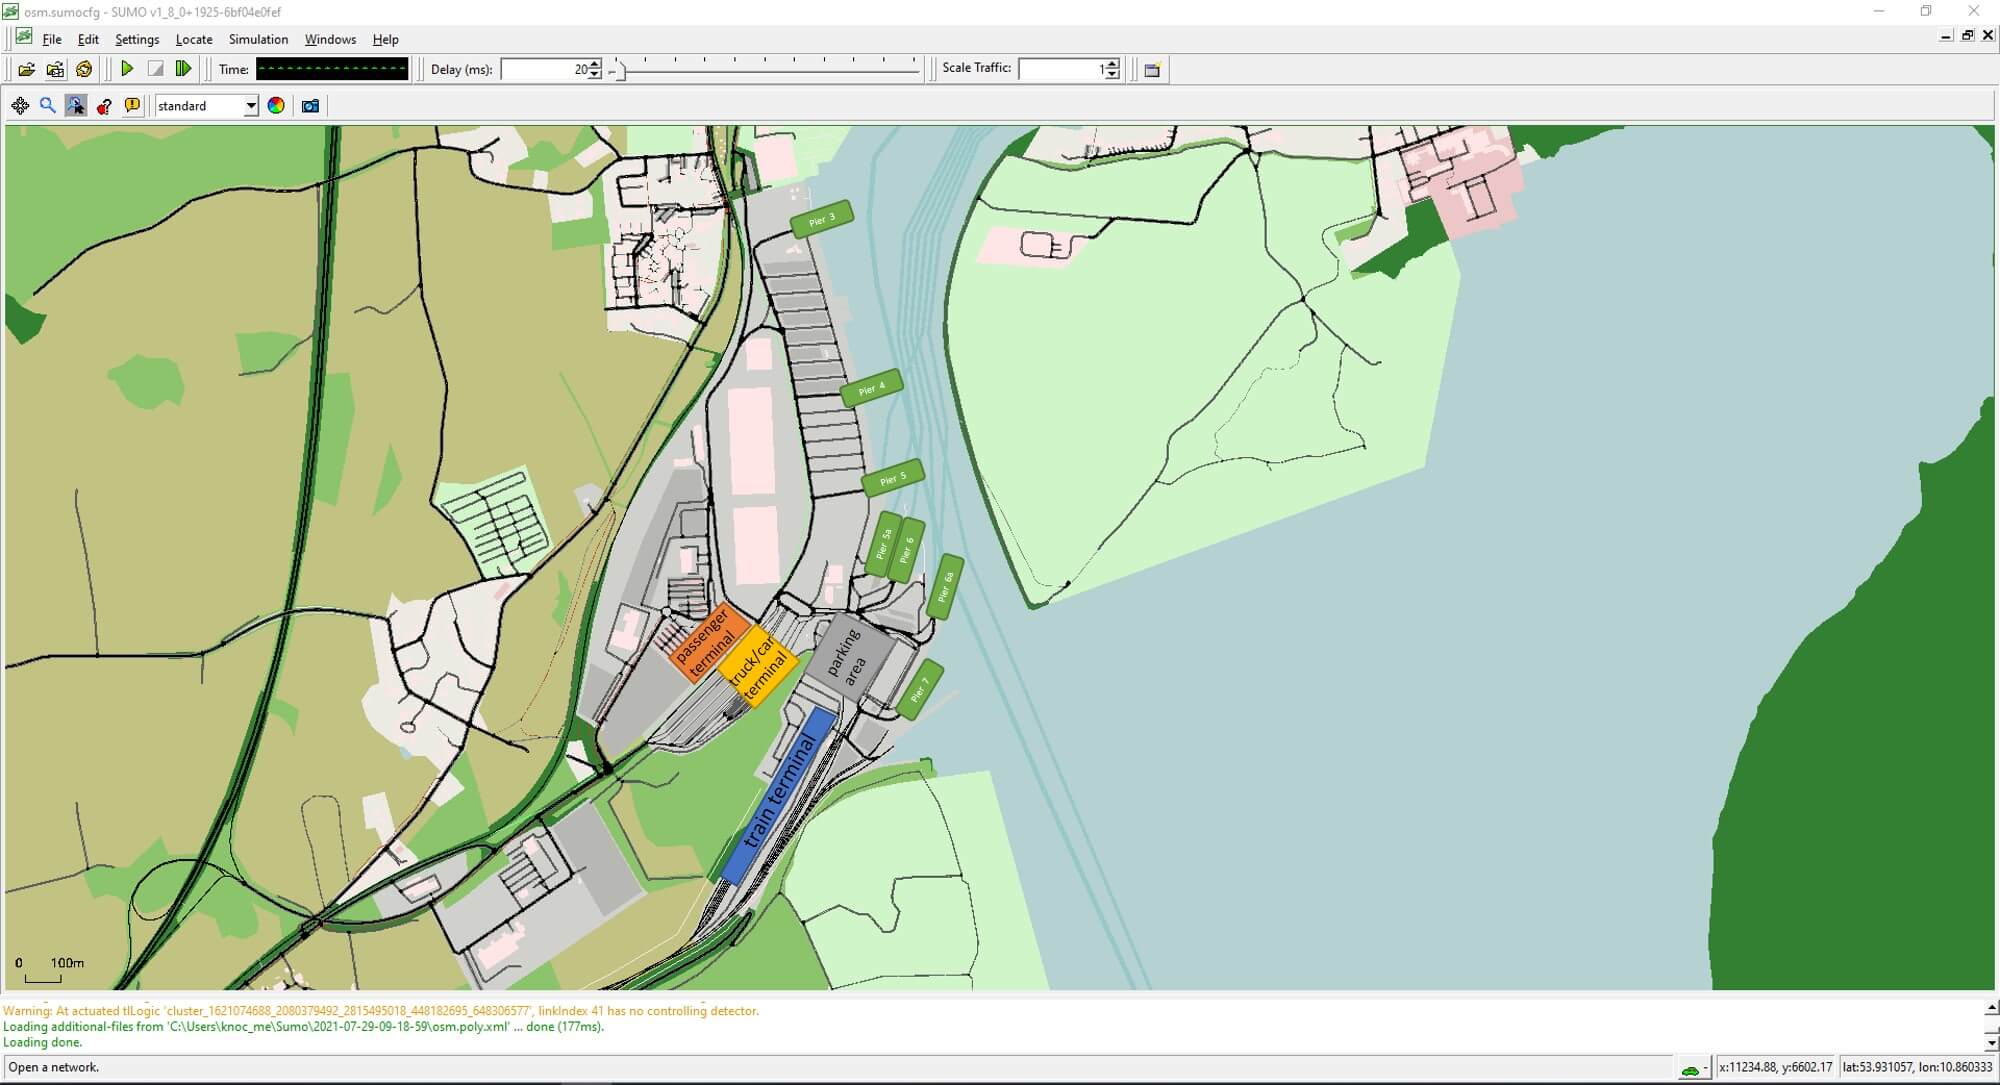The image size is (2000, 1085).
Task: Toggle the show tooltips icon
Action: tap(132, 106)
